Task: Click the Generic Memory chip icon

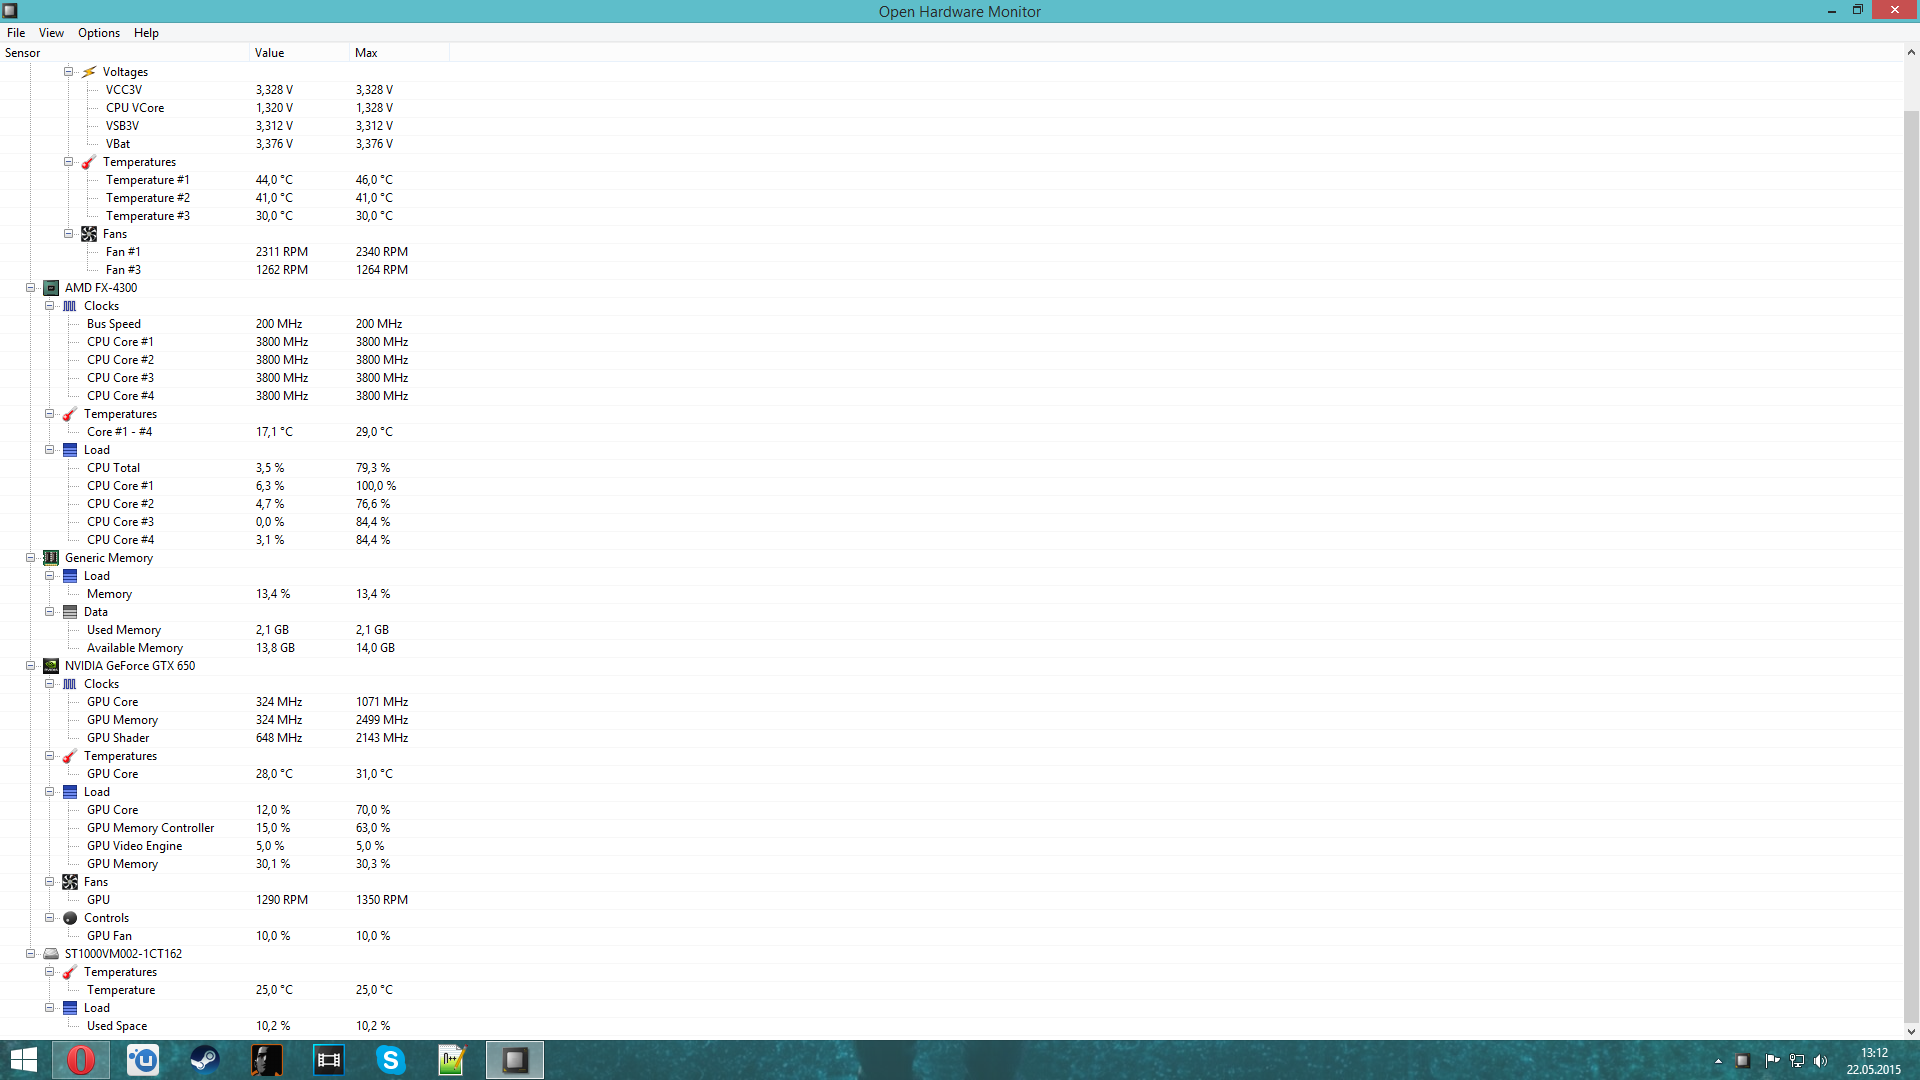Action: point(51,558)
